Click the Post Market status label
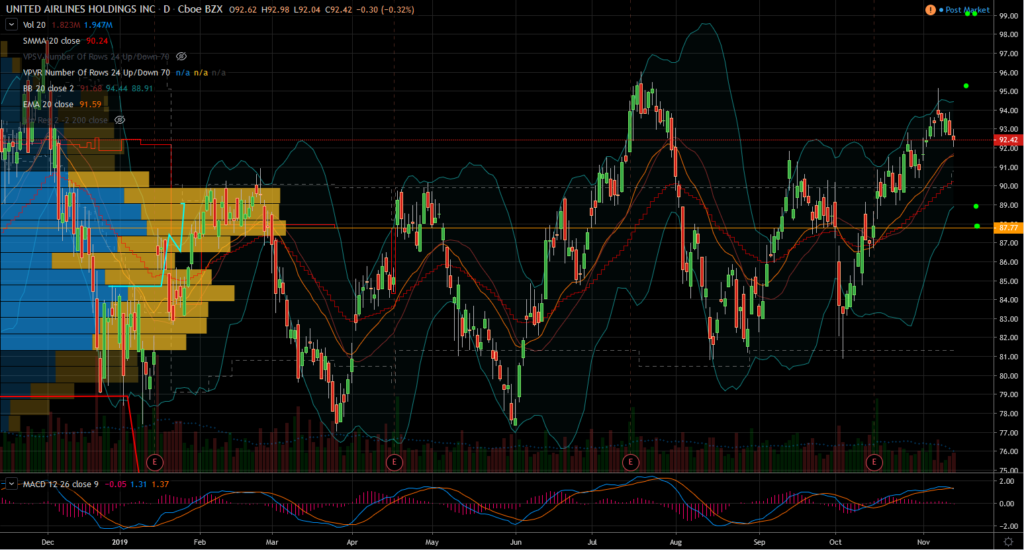This screenshot has height=550, width=1024. [x=967, y=10]
